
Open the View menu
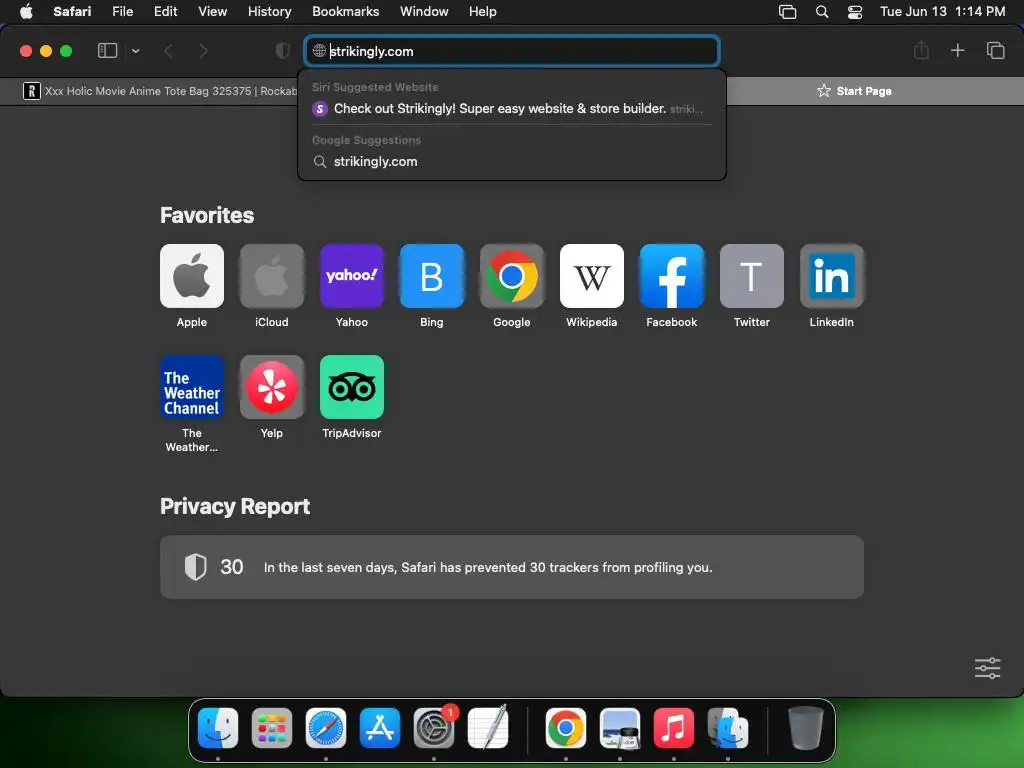click(x=212, y=11)
